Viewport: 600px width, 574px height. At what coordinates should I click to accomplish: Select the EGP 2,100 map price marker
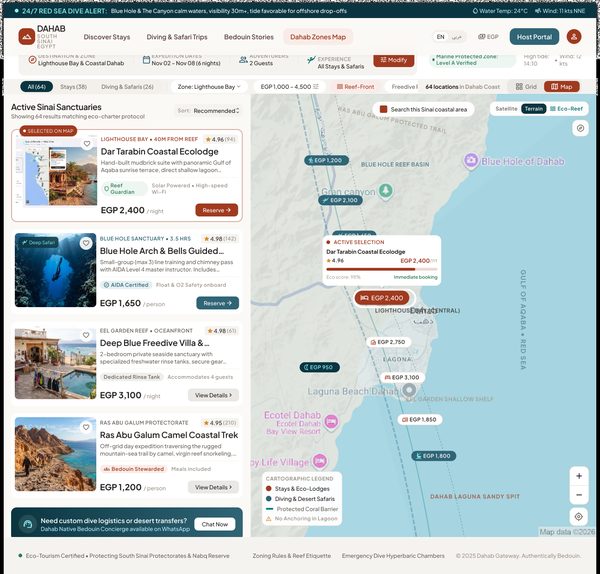click(341, 200)
